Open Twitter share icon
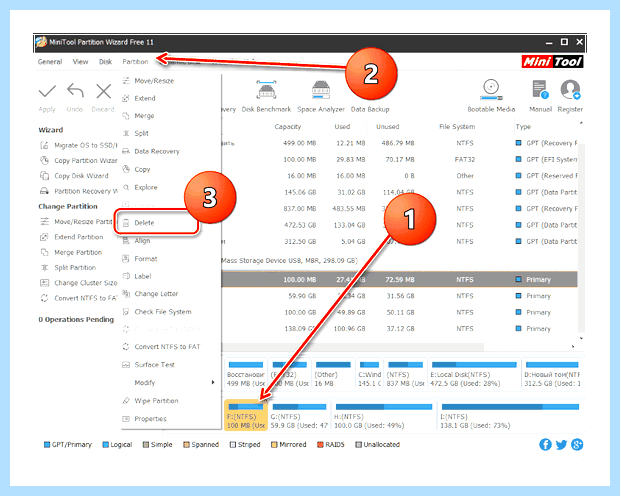The width and height of the screenshot is (620, 496). tap(561, 445)
